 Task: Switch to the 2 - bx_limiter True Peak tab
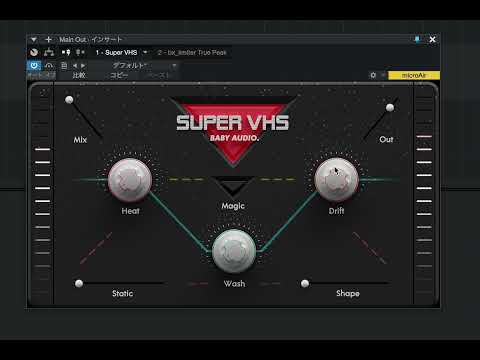tap(192, 53)
